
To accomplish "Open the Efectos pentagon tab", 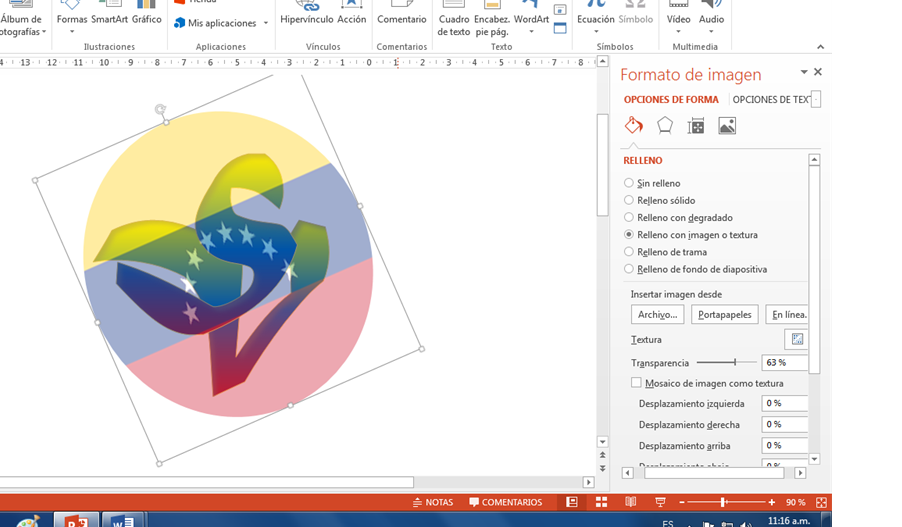I will [x=664, y=125].
